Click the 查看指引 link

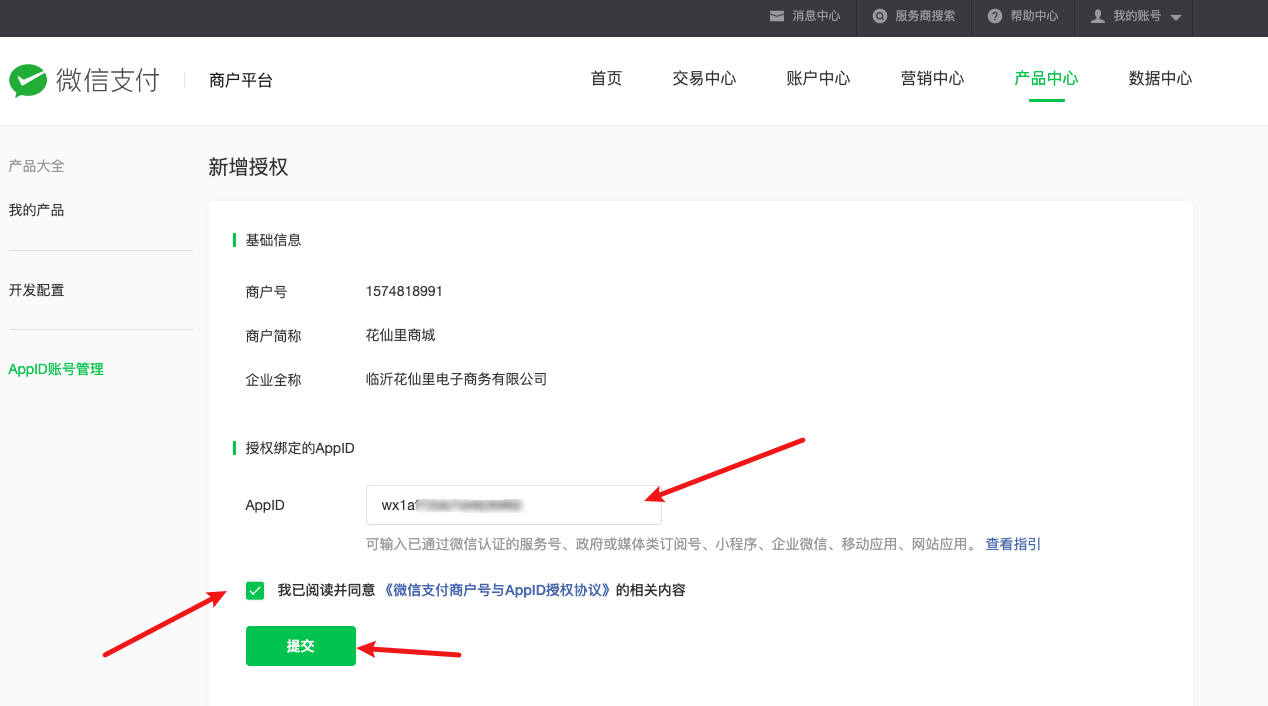pos(1013,544)
